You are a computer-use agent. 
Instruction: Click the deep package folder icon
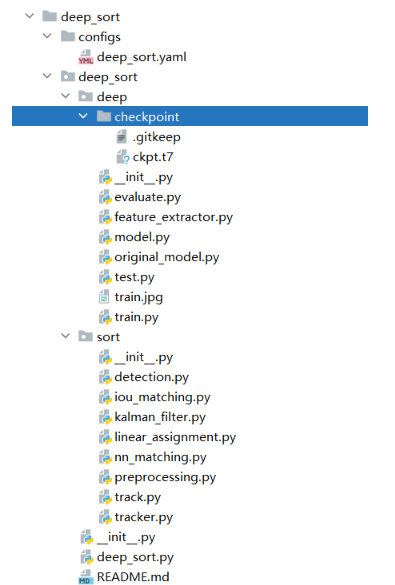click(x=85, y=96)
